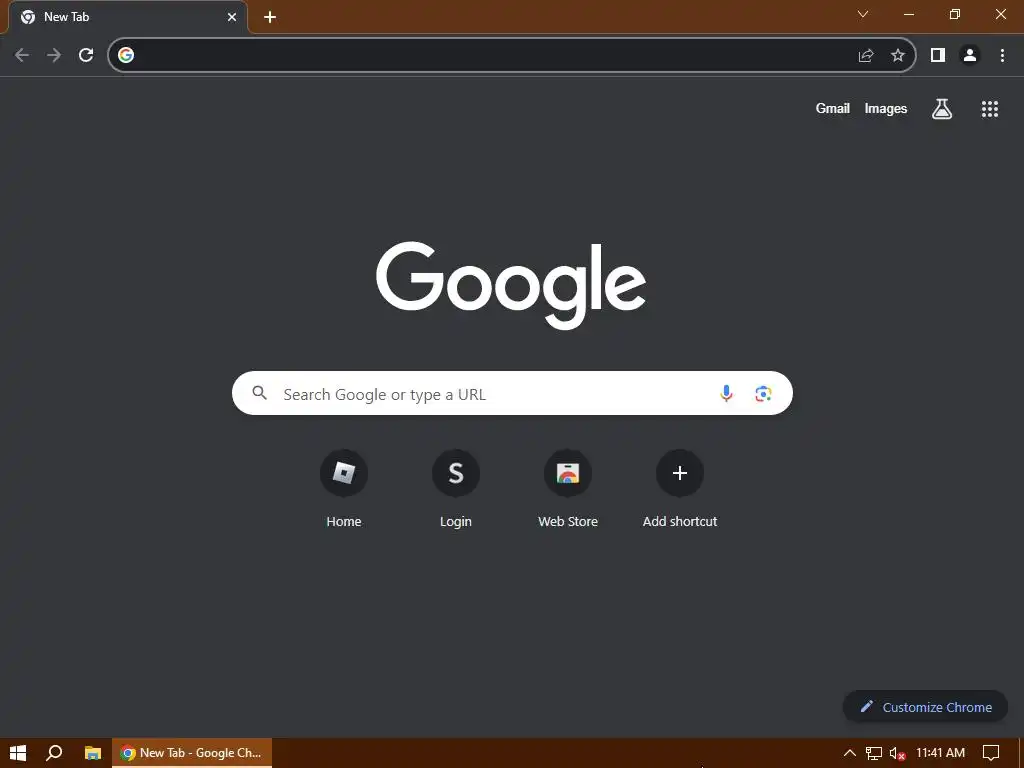Select Google Chrome taskbar button

(x=191, y=753)
